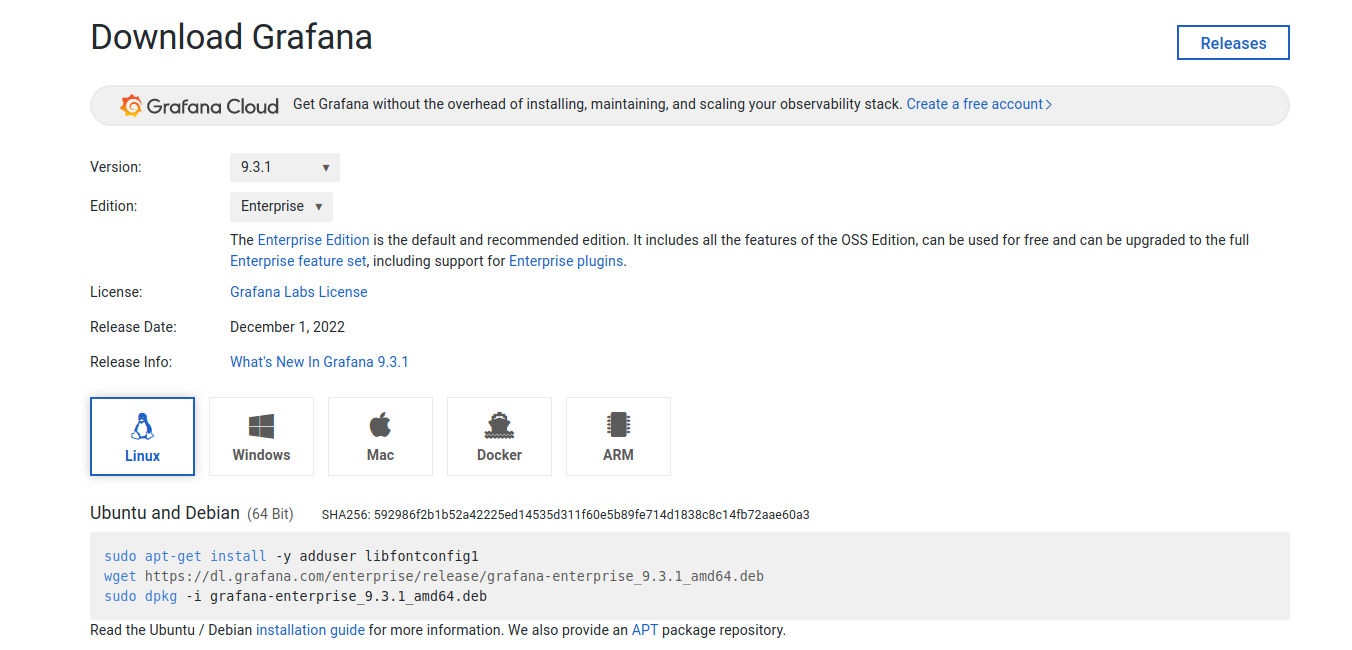This screenshot has height=650, width=1352.
Task: Open What's New In Grafana 9.3.1
Action: pos(319,361)
